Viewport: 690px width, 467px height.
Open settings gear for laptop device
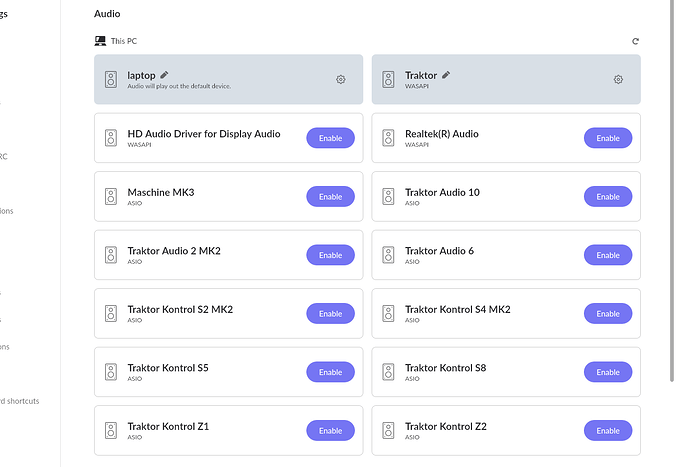(x=340, y=80)
